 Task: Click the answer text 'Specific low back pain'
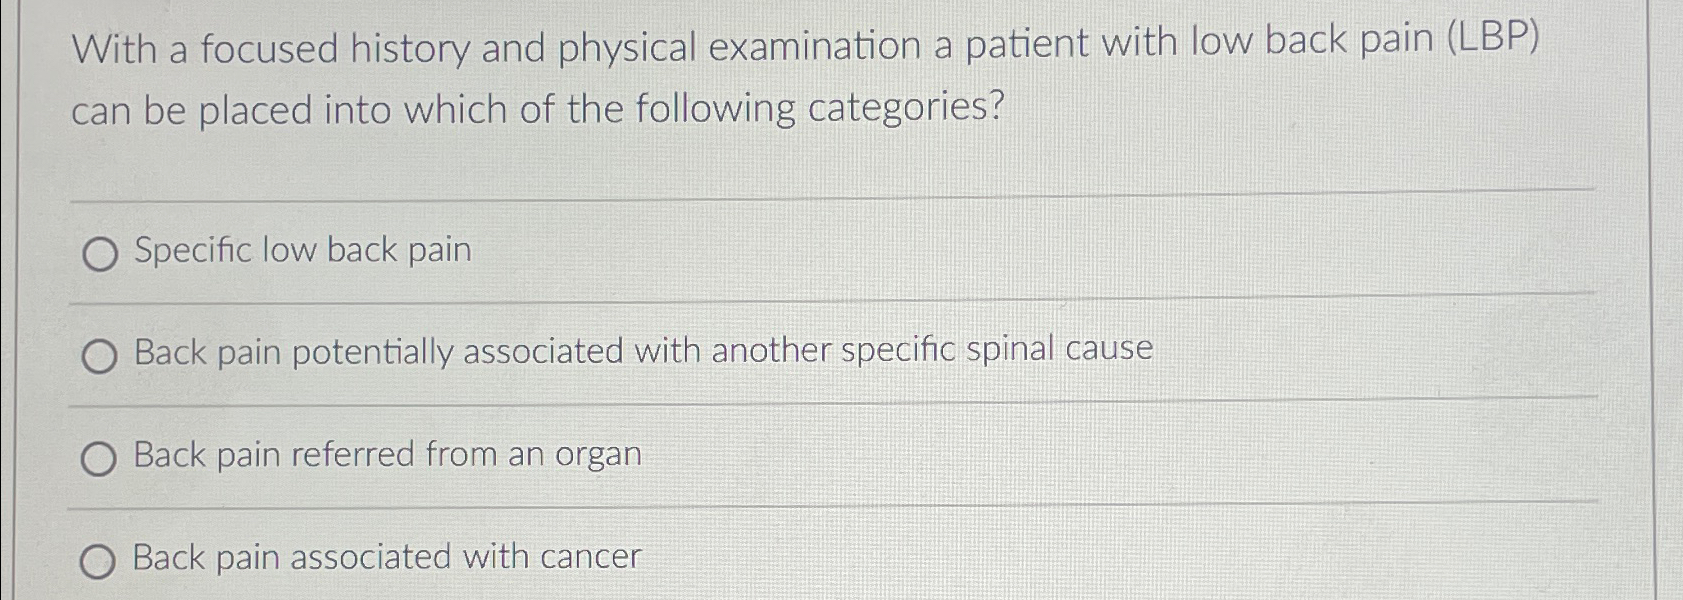coord(303,251)
